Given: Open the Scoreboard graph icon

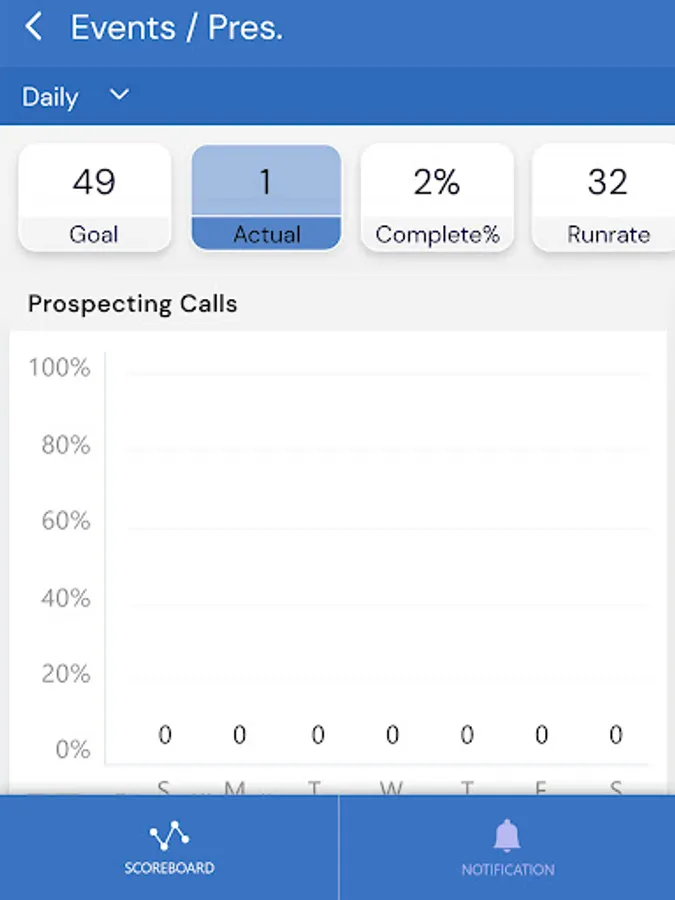Looking at the screenshot, I should pos(169,836).
